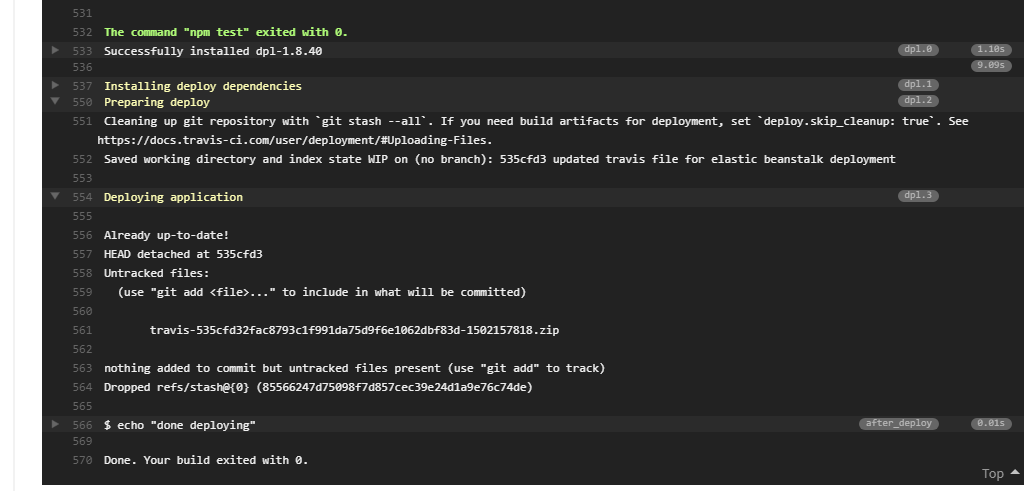Click the dpl.0 label badge
This screenshot has height=491, width=1028.
pyautogui.click(x=918, y=50)
